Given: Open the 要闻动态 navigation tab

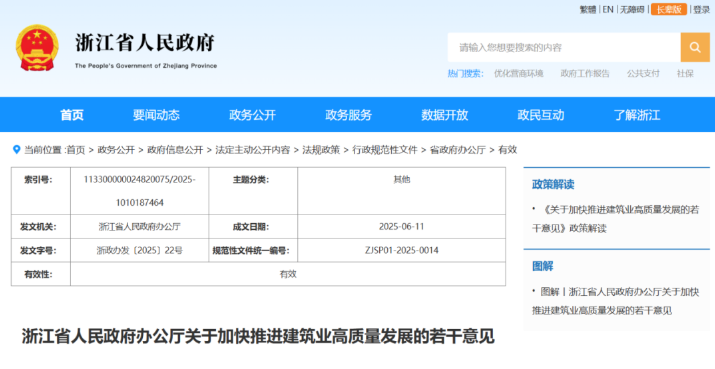Looking at the screenshot, I should pyautogui.click(x=156, y=115).
